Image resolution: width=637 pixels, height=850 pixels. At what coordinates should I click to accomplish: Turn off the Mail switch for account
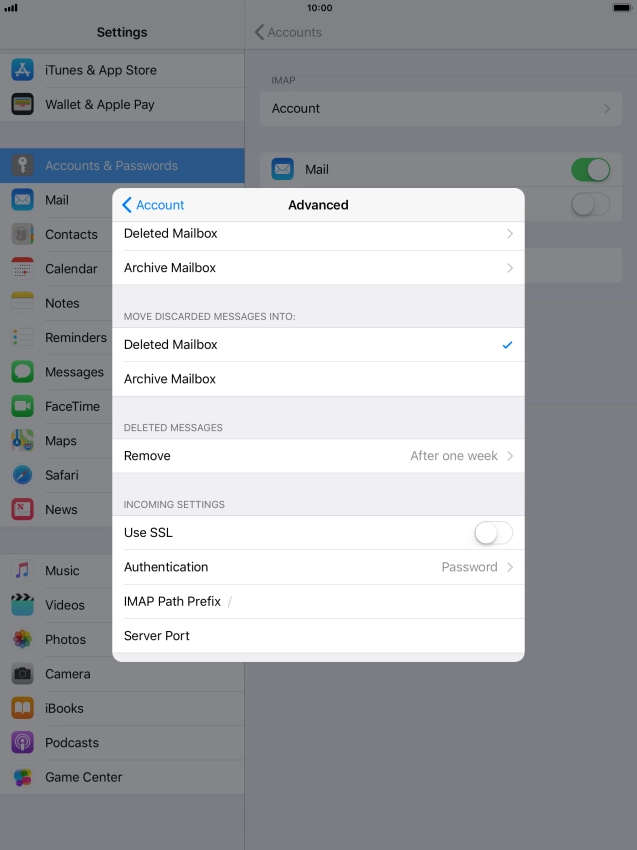tap(590, 170)
